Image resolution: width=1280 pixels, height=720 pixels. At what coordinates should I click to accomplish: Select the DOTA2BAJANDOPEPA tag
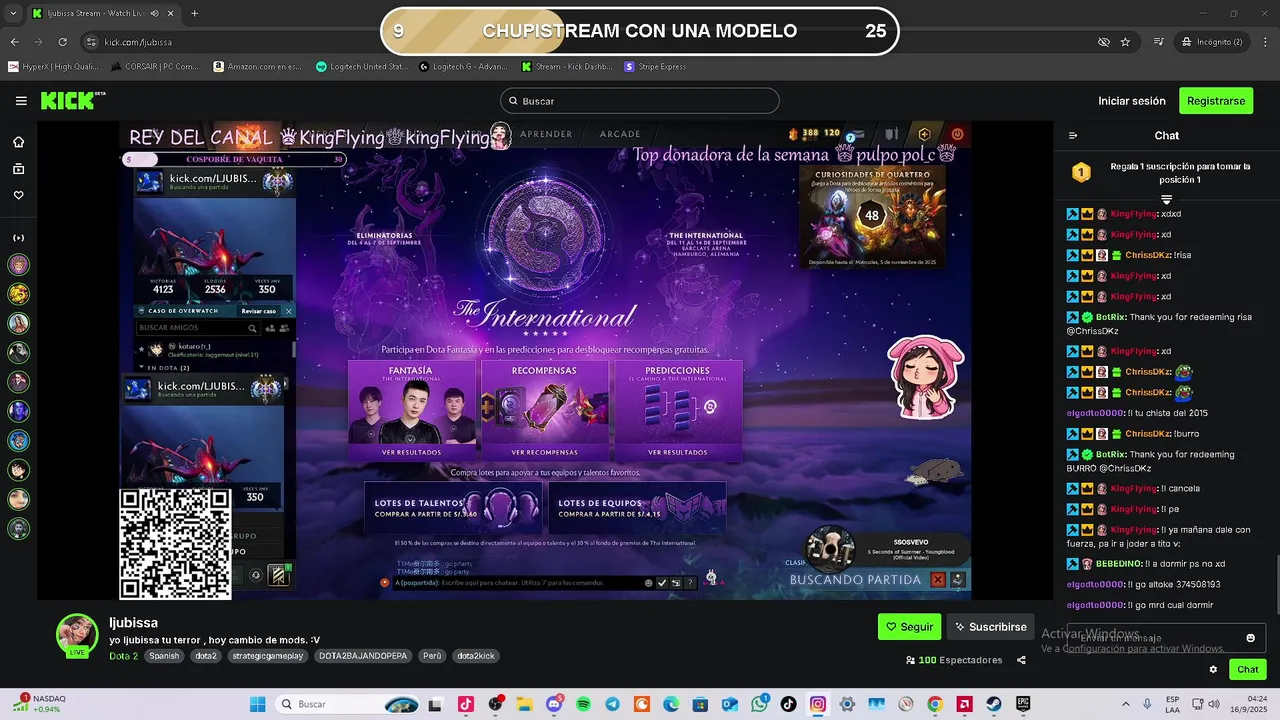point(363,656)
